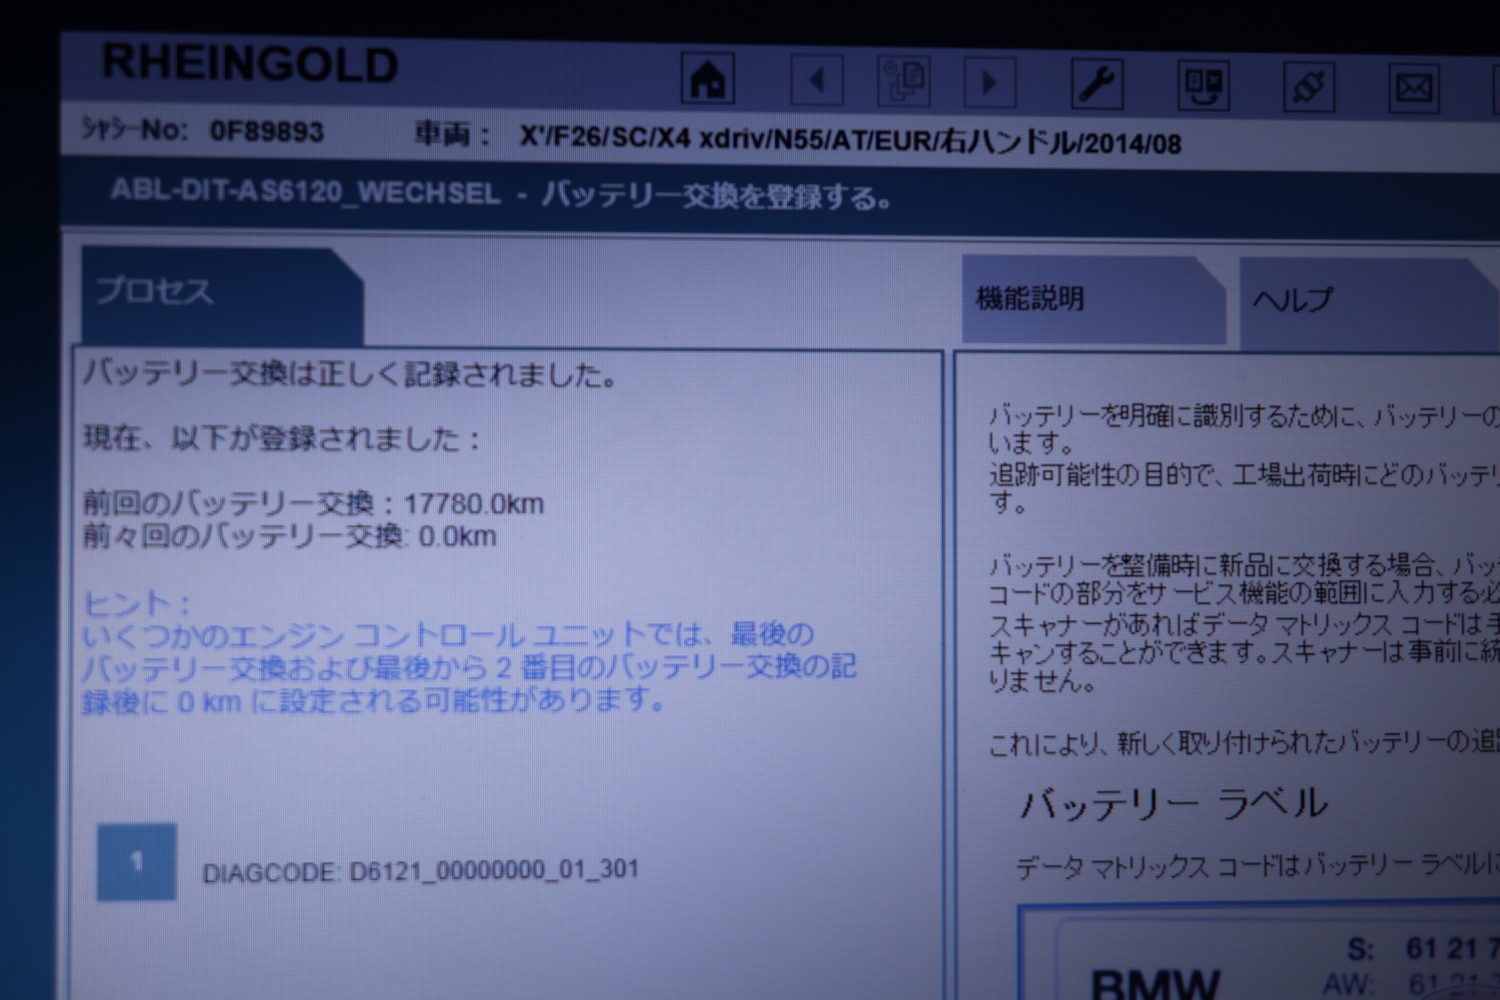The height and width of the screenshot is (1000, 1500).
Task: Click the データ マトリックス コード description line
Action: coord(1257,865)
